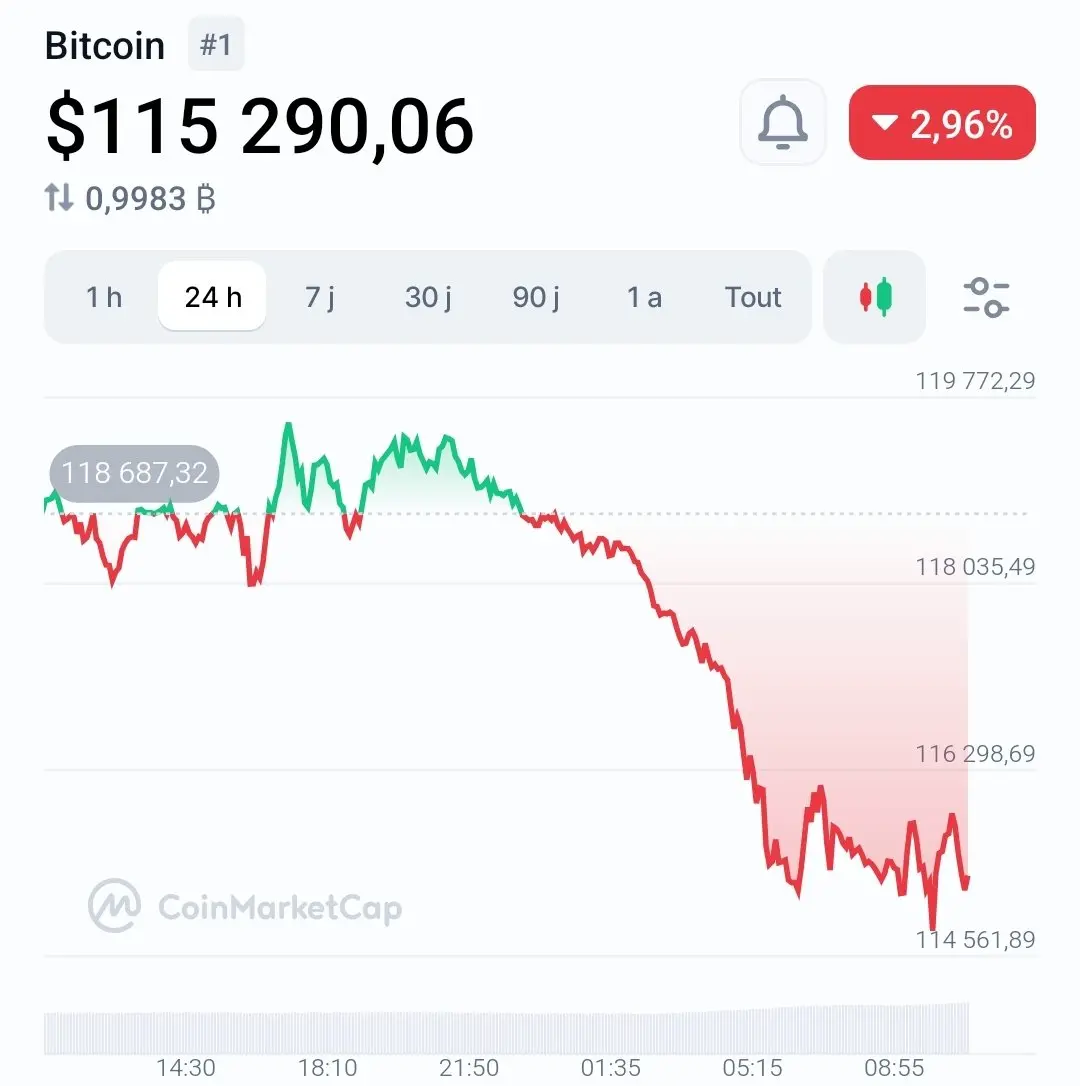1080x1086 pixels.
Task: Open chart settings sliders icon
Action: [986, 297]
